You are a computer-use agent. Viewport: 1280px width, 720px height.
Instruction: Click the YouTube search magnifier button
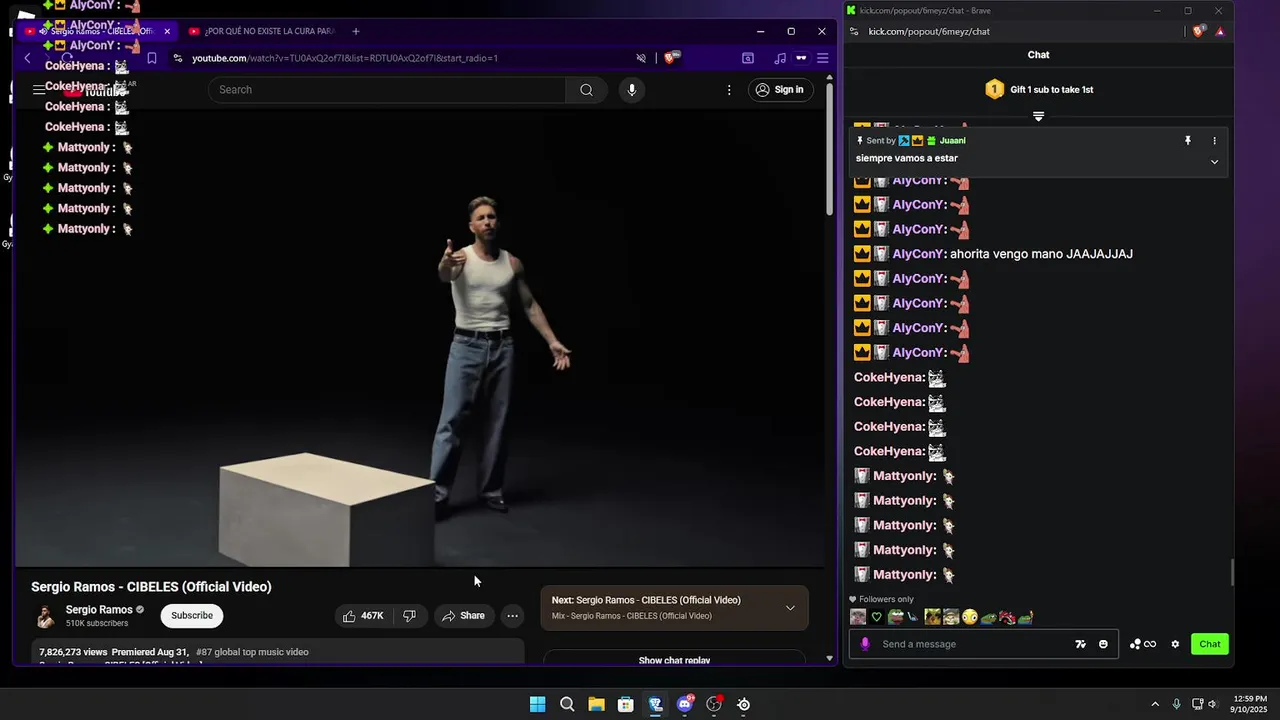click(586, 90)
